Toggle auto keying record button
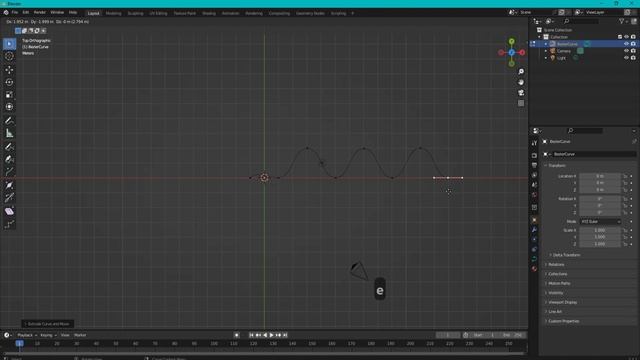 [x=236, y=335]
